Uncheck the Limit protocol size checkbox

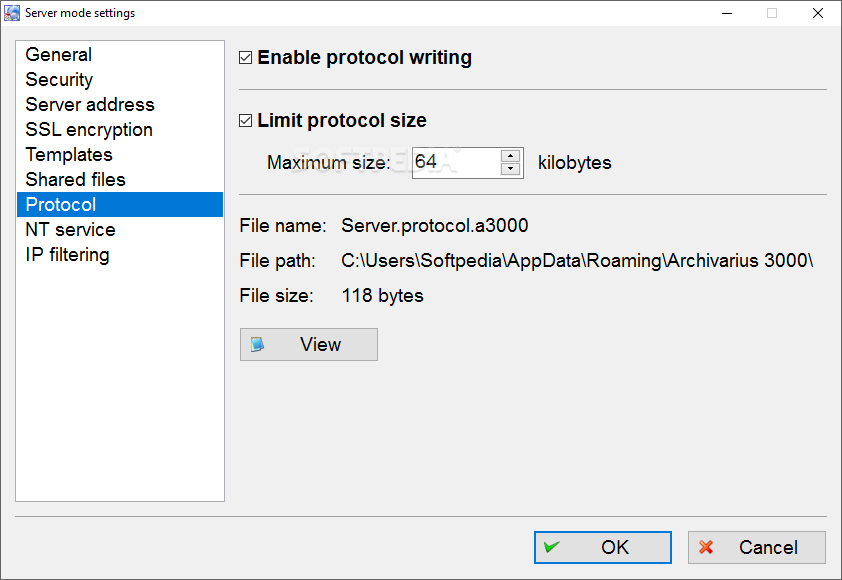tap(245, 120)
